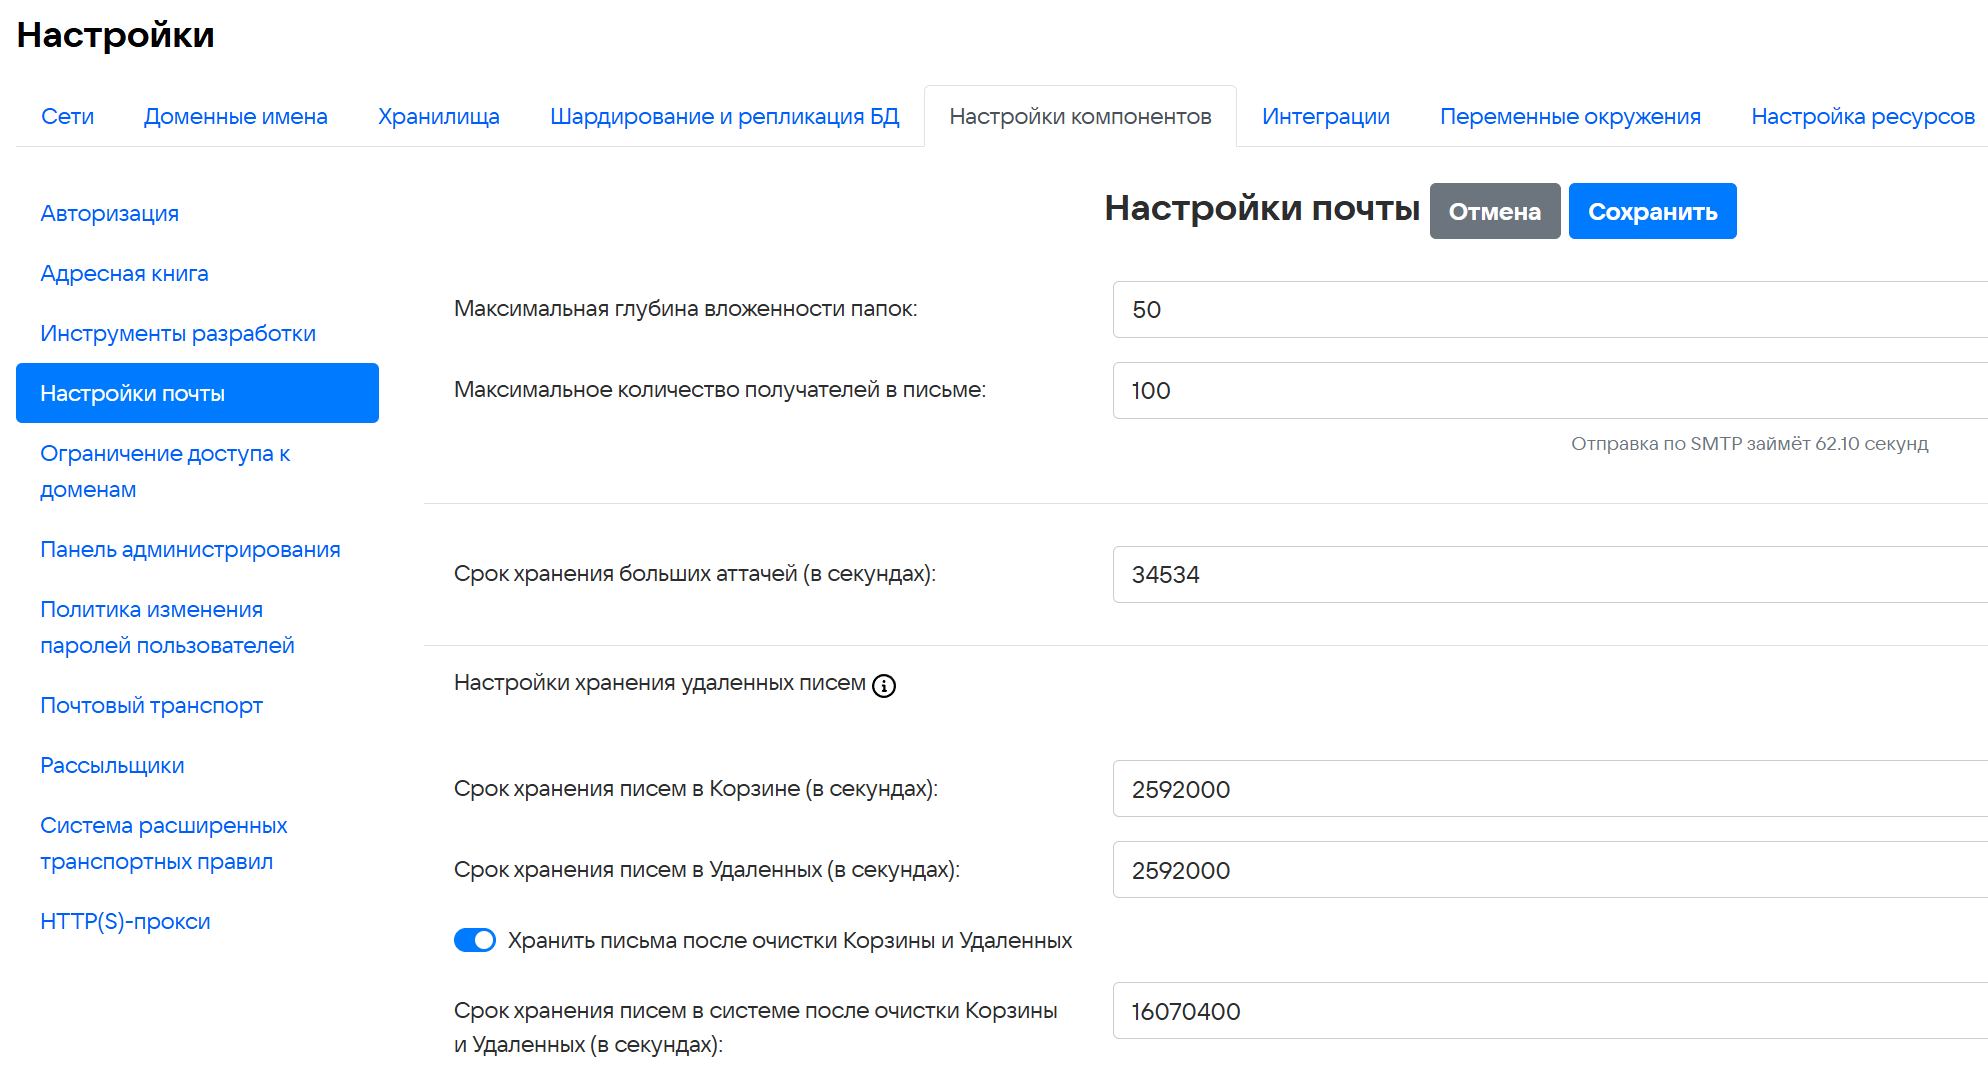Go to Шардирование и репликация БД tab

(725, 116)
